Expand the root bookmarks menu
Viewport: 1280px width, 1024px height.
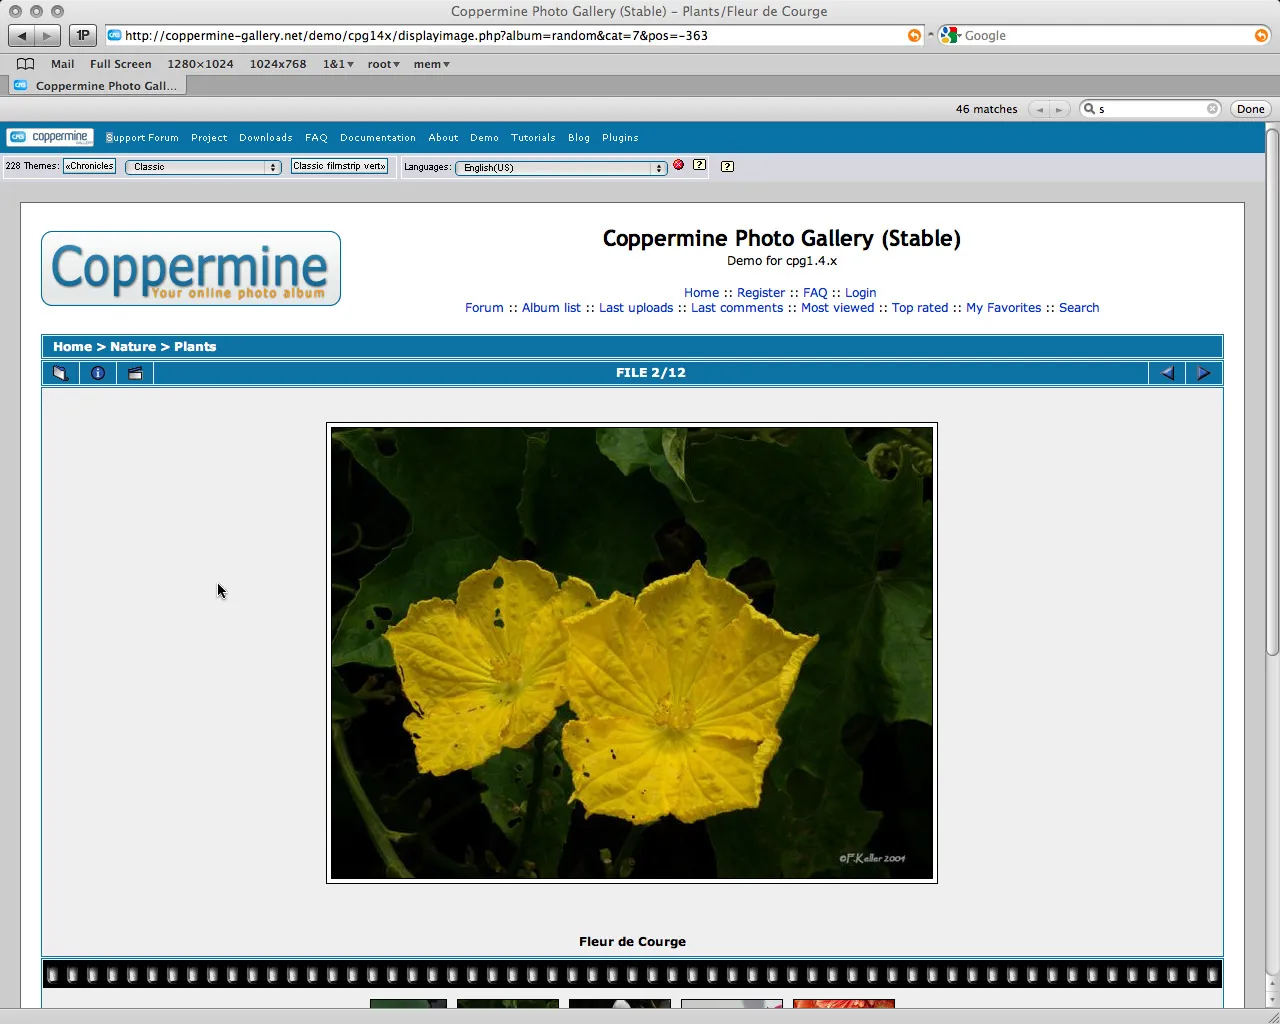click(x=383, y=64)
